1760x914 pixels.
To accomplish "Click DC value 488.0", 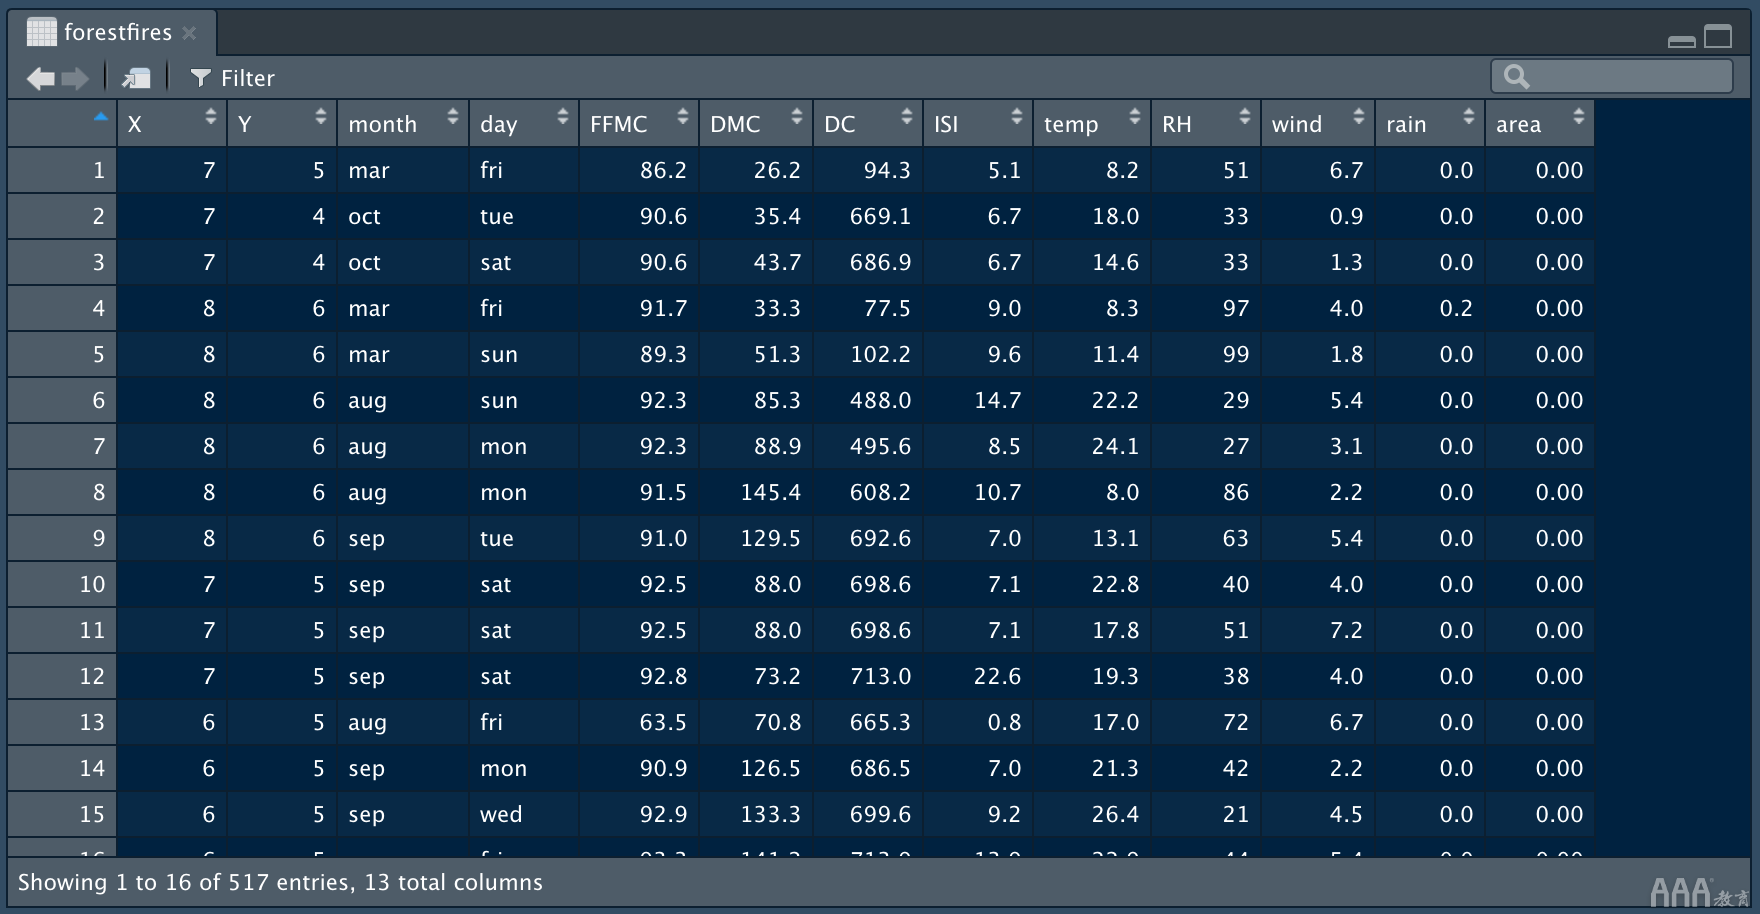I will pos(880,401).
